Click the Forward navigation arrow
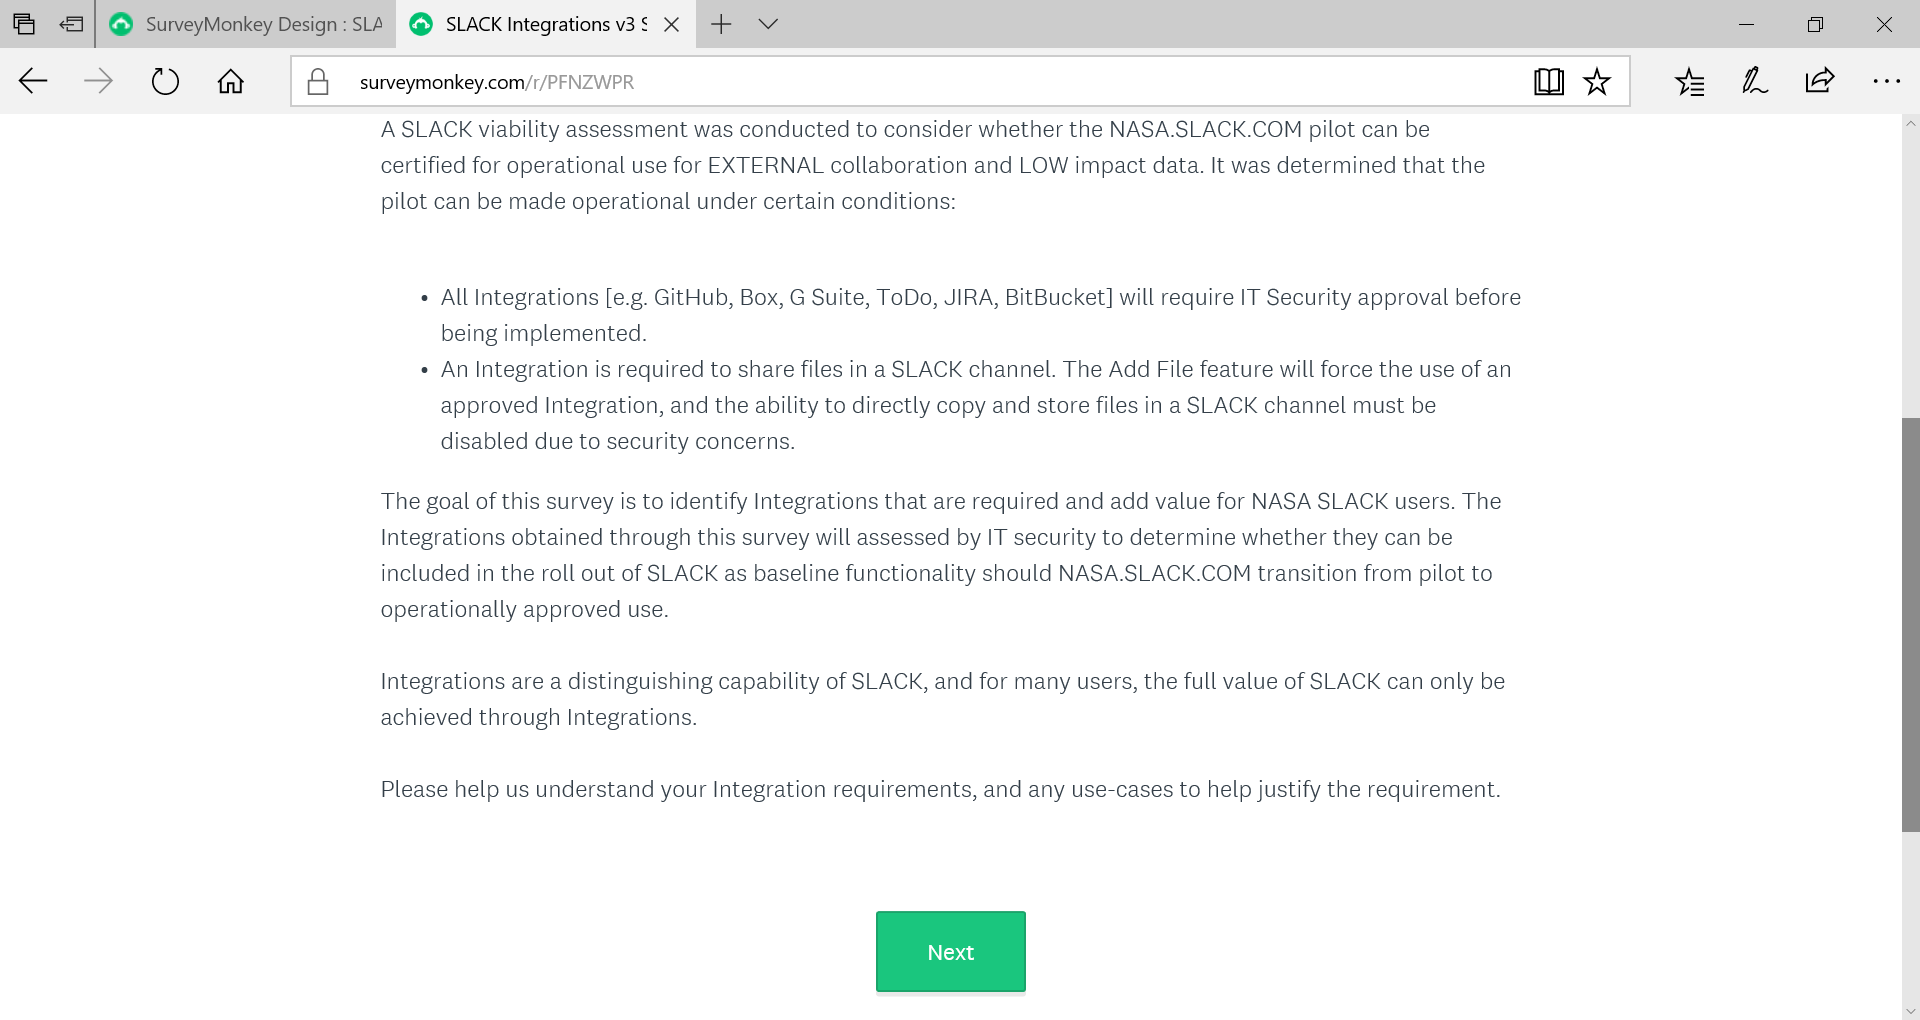This screenshot has width=1920, height=1020. pyautogui.click(x=98, y=82)
